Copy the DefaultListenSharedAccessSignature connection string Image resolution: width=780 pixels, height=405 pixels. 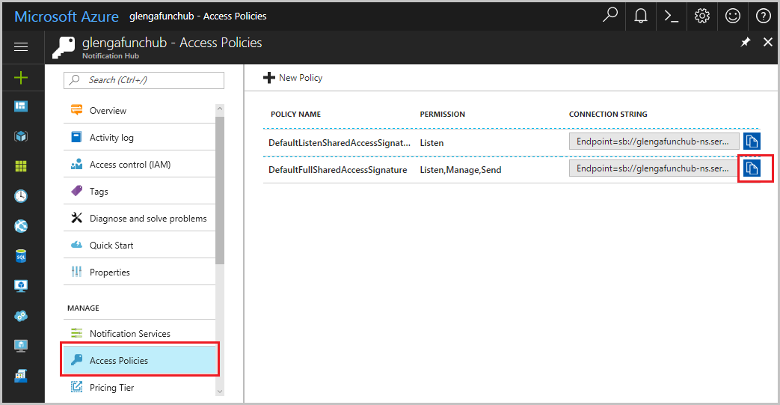pyautogui.click(x=752, y=142)
